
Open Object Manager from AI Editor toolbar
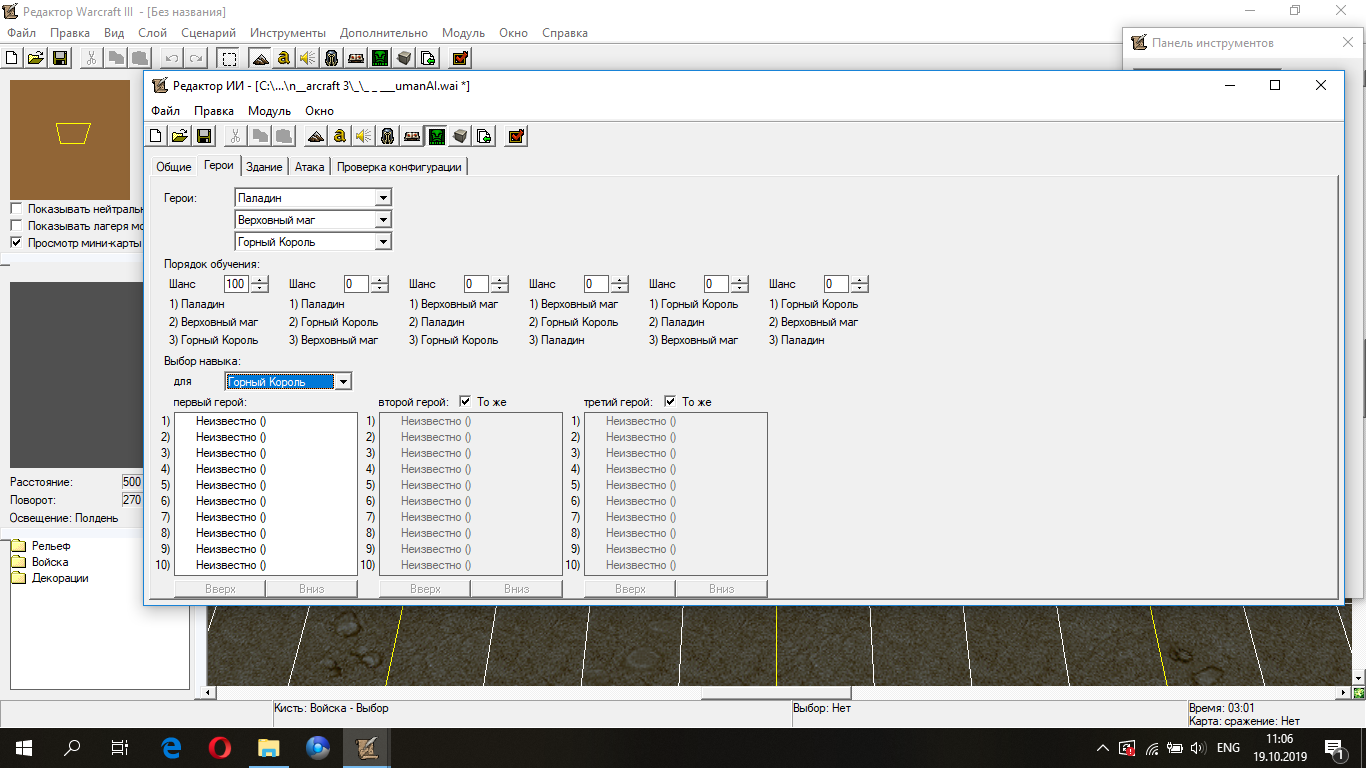(460, 136)
